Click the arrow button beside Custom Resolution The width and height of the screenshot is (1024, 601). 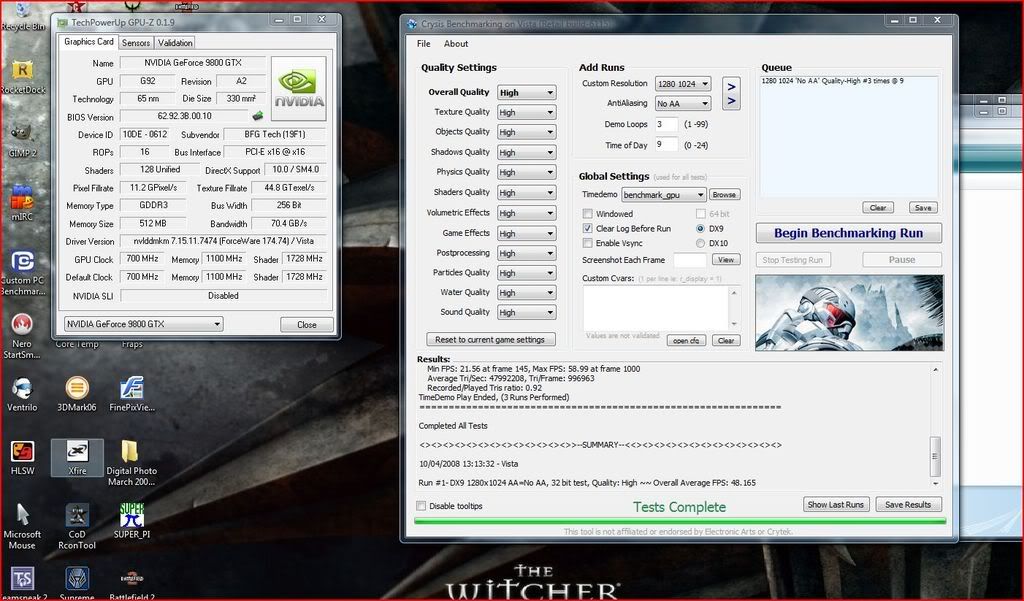click(731, 86)
